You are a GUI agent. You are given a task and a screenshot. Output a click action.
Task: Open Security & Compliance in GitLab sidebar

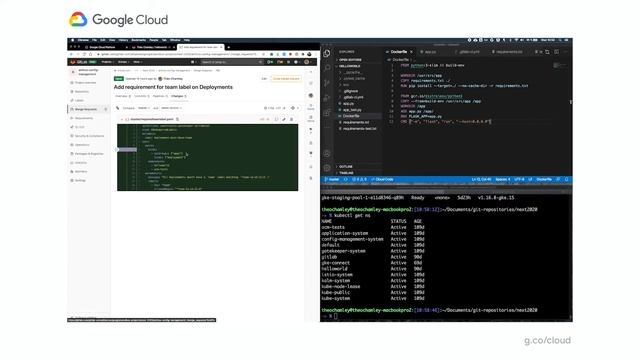[x=89, y=136]
